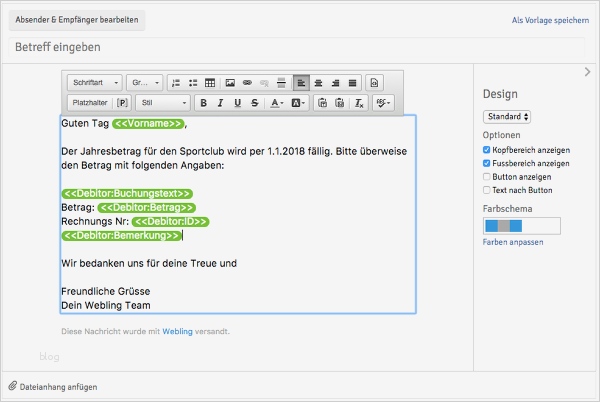Image resolution: width=600 pixels, height=402 pixels.
Task: Paste from Word icon
Action: [339, 103]
